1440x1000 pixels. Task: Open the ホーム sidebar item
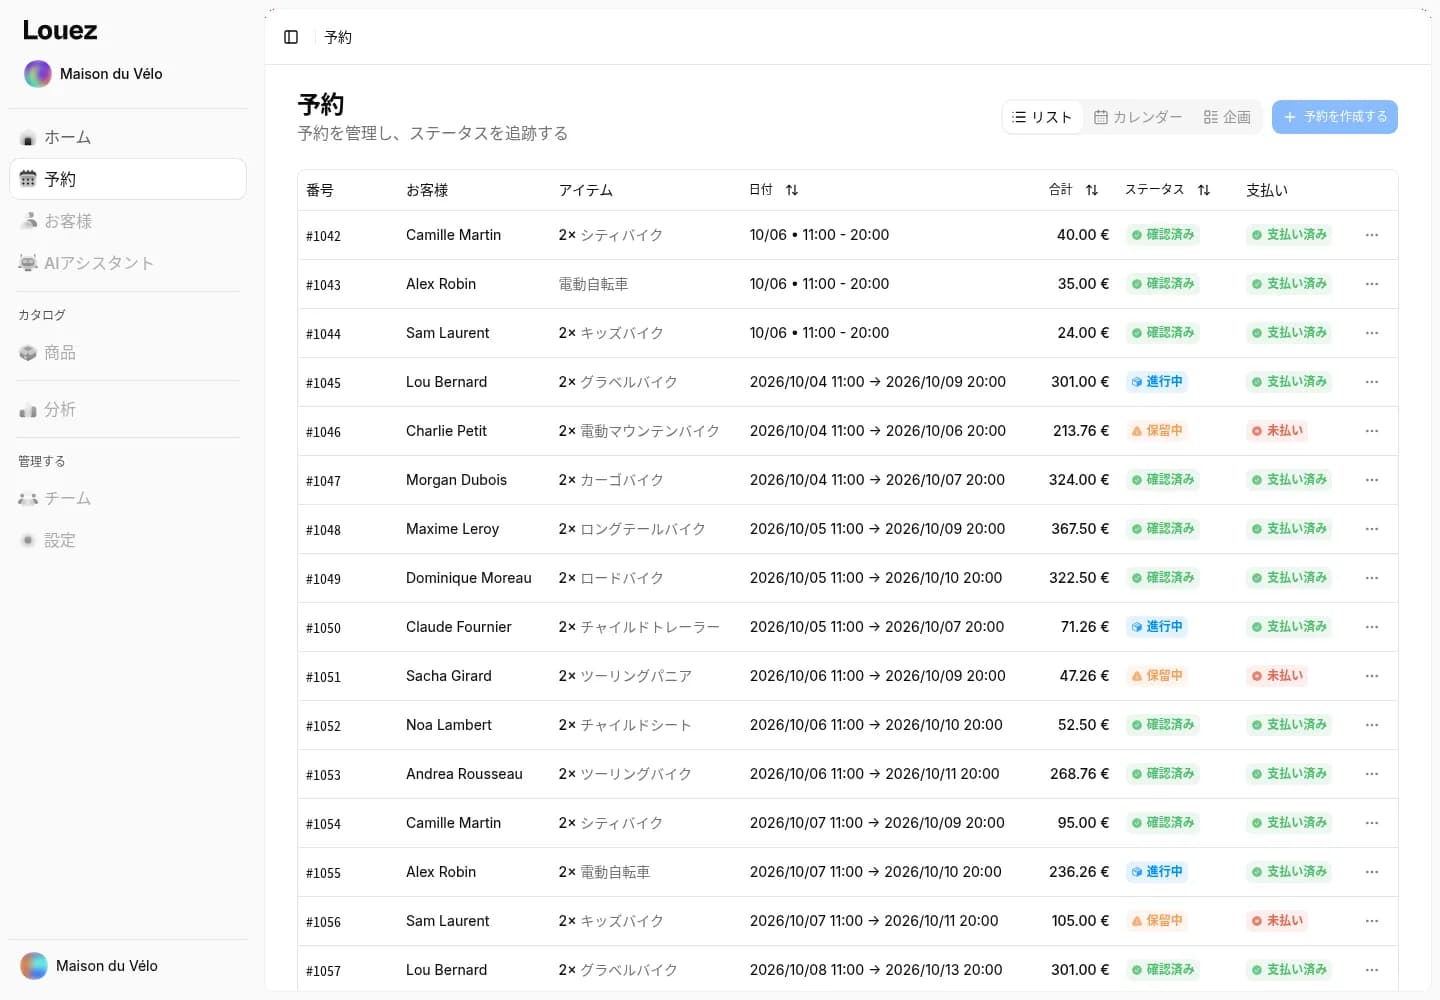coord(128,137)
